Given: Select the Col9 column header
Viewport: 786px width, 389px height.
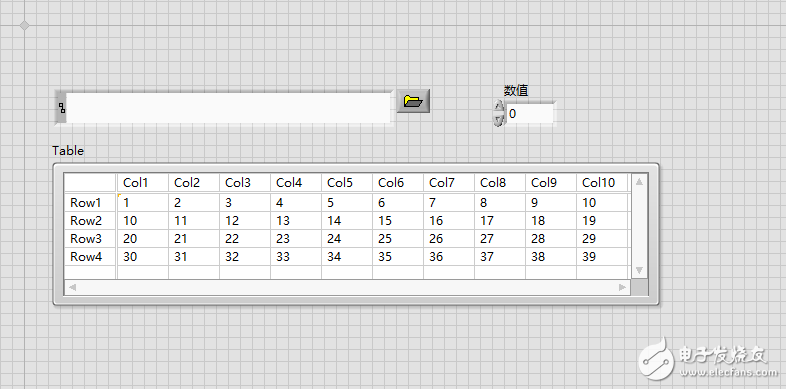Looking at the screenshot, I should point(551,183).
